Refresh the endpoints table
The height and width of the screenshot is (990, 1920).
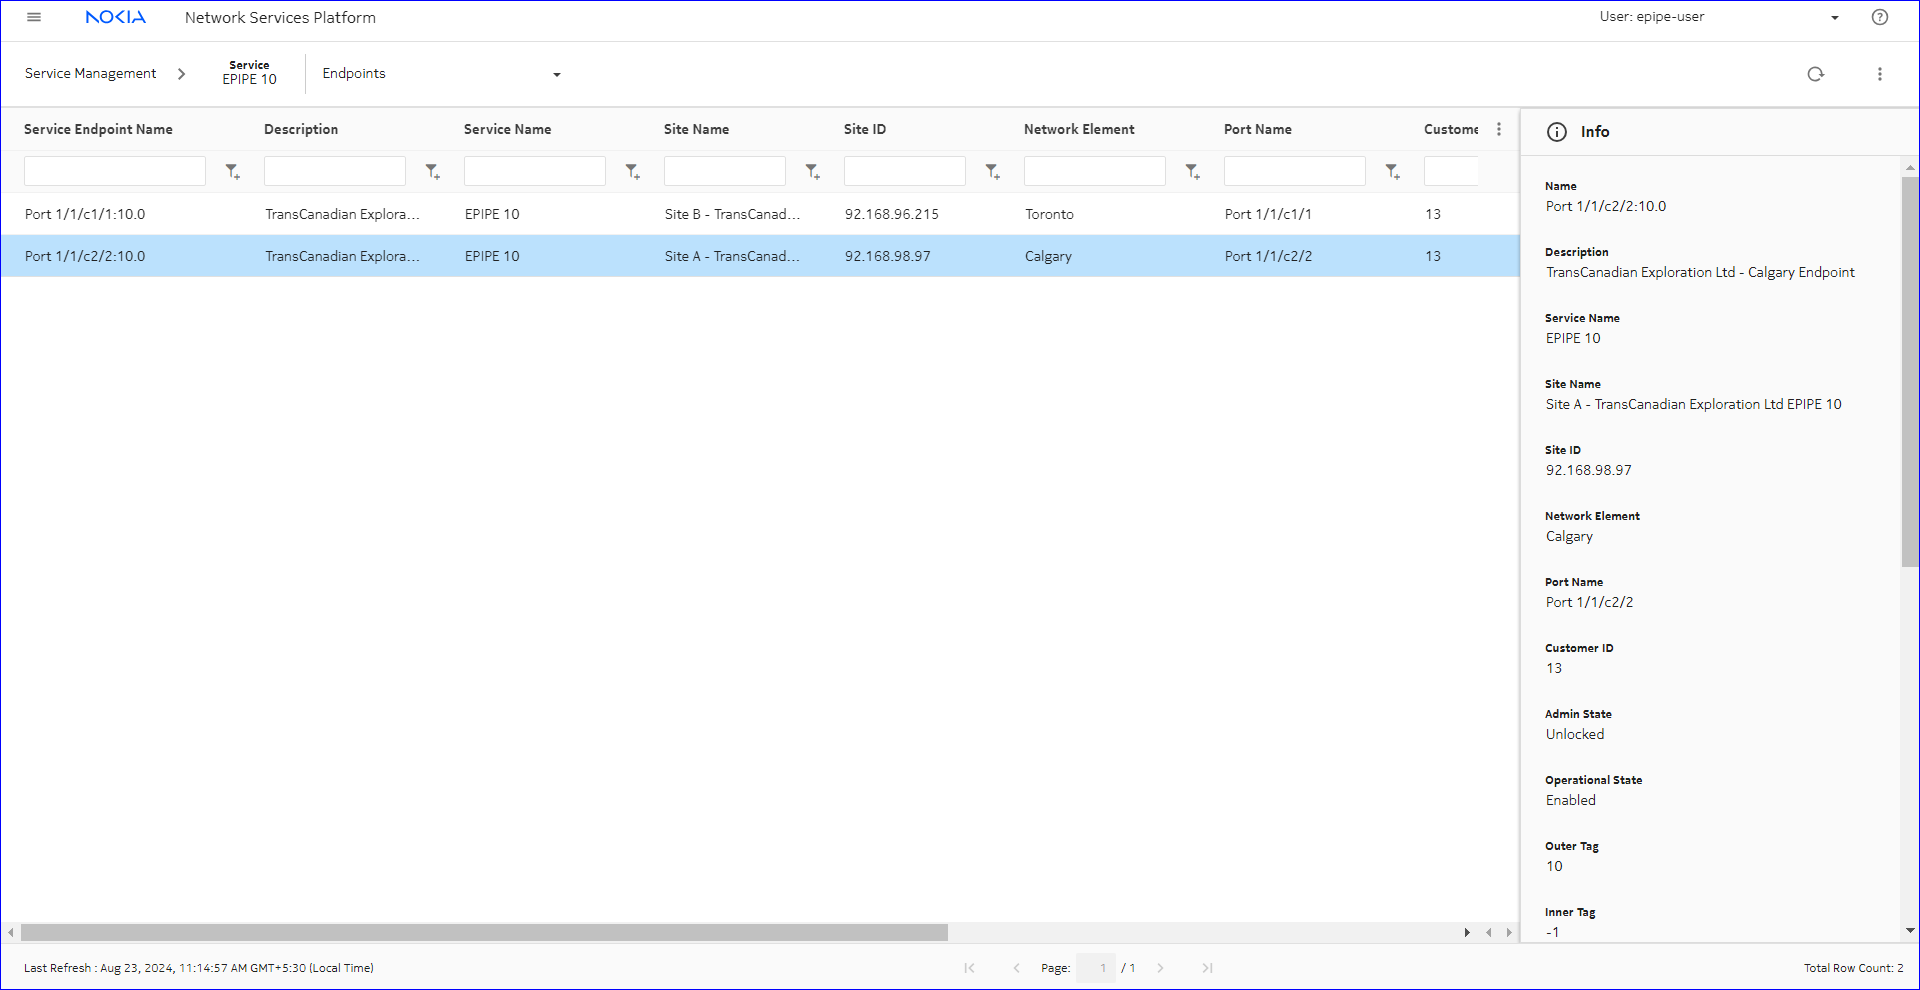(x=1815, y=74)
